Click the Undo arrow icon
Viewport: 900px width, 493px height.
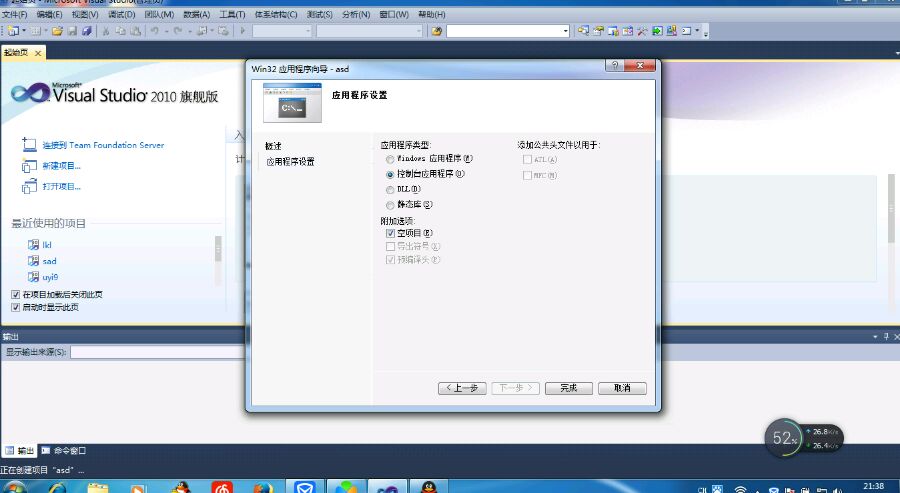coord(154,31)
